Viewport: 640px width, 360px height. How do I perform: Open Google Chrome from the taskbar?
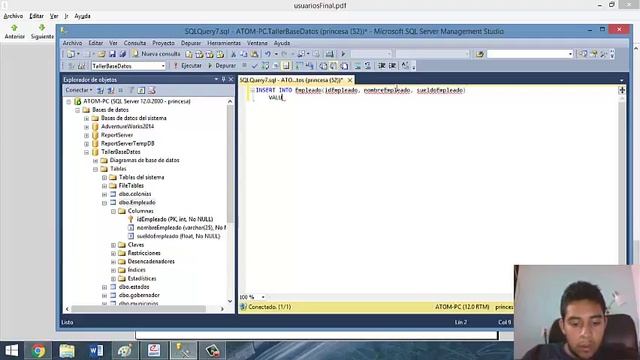coord(38,351)
